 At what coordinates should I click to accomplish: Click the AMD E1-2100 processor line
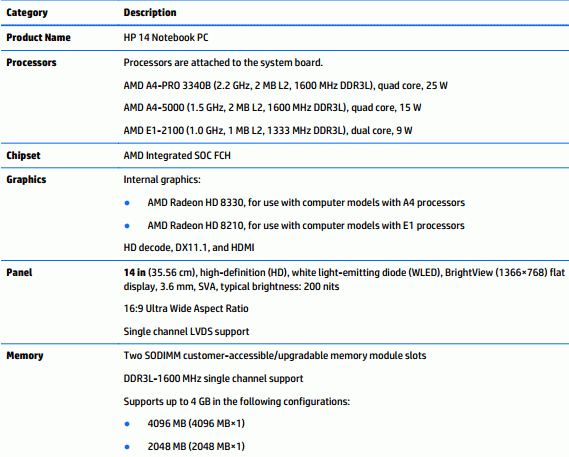coord(268,130)
